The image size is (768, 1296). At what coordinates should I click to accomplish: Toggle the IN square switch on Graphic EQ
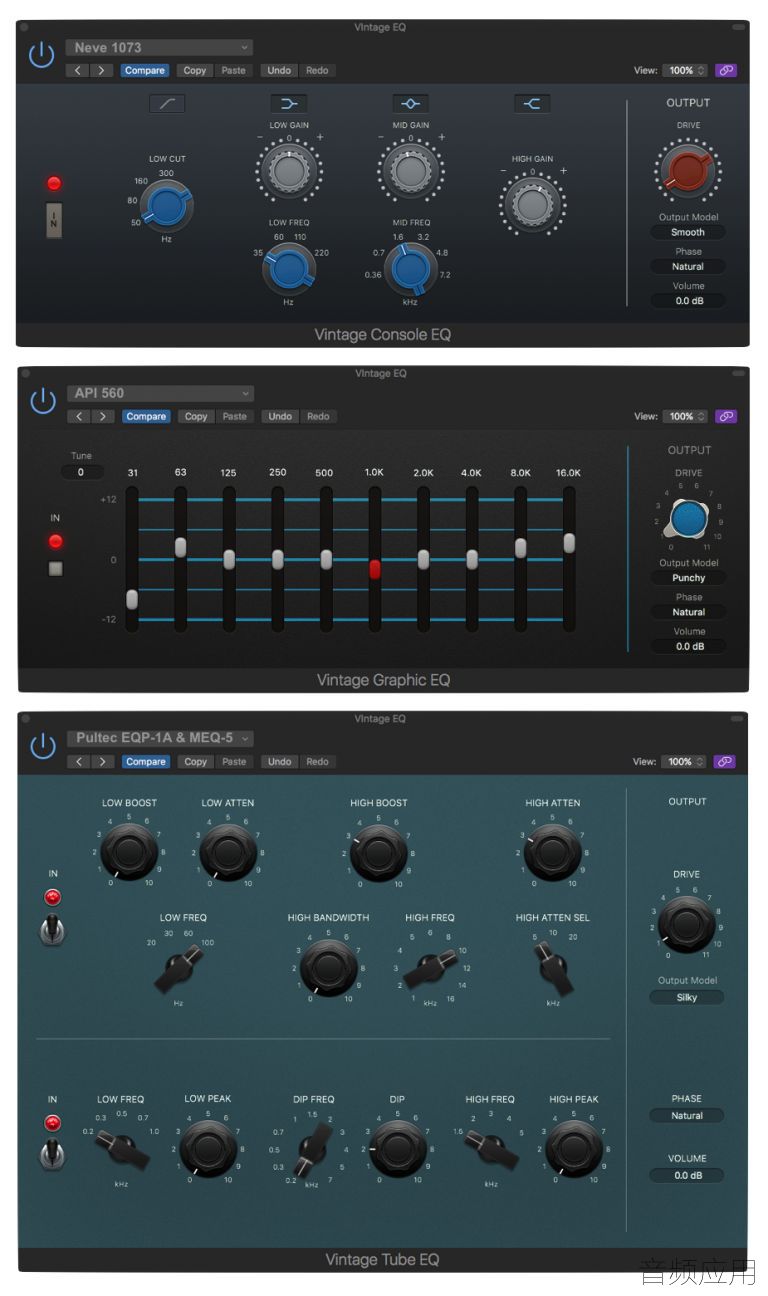pos(55,569)
